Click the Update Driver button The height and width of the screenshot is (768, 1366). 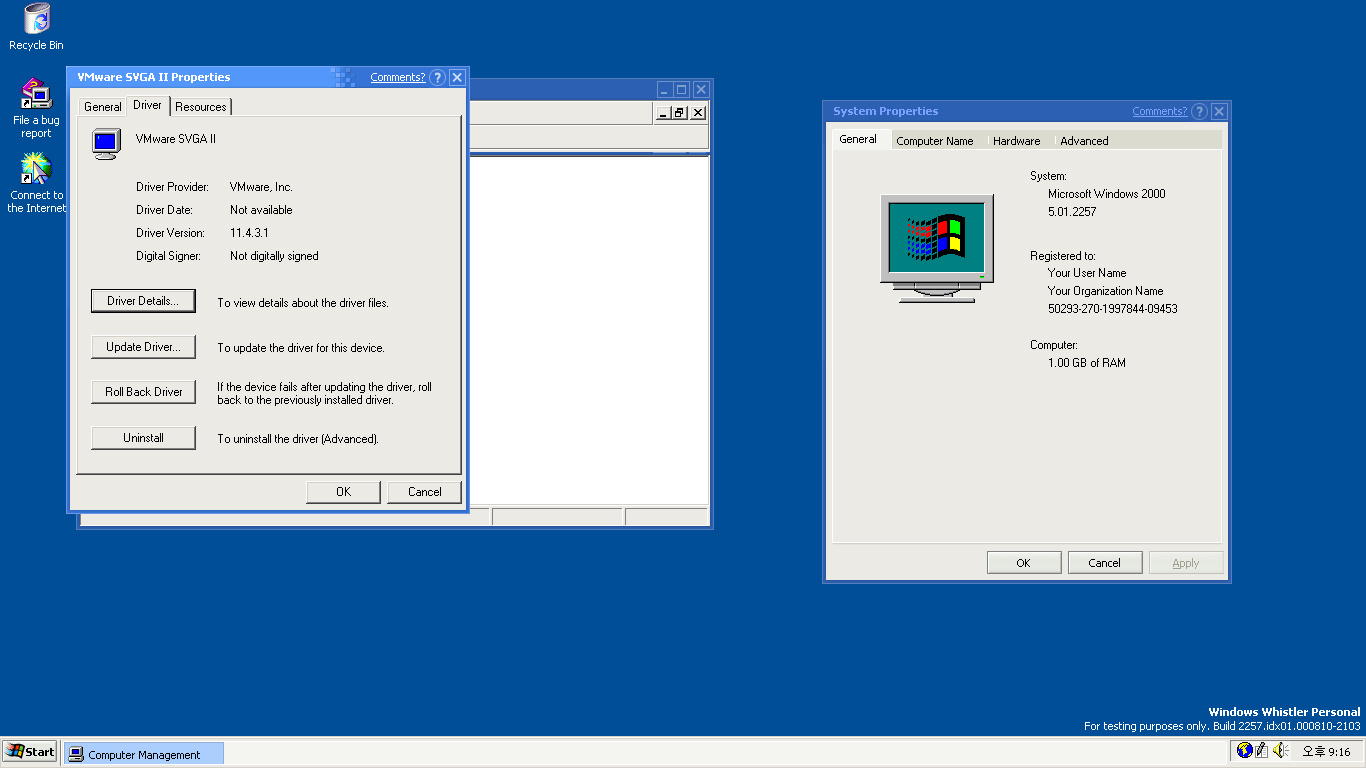pos(143,347)
